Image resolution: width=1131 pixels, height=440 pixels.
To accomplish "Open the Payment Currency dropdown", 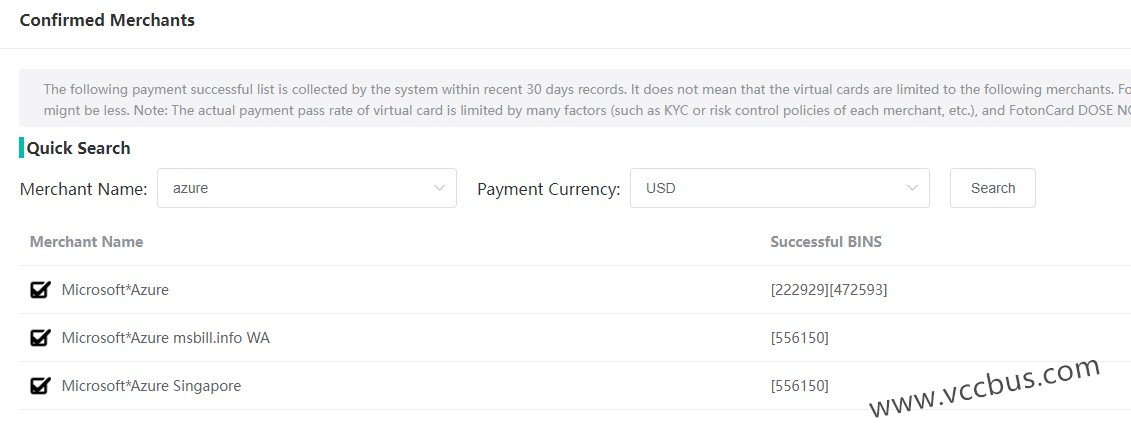I will coord(770,188).
